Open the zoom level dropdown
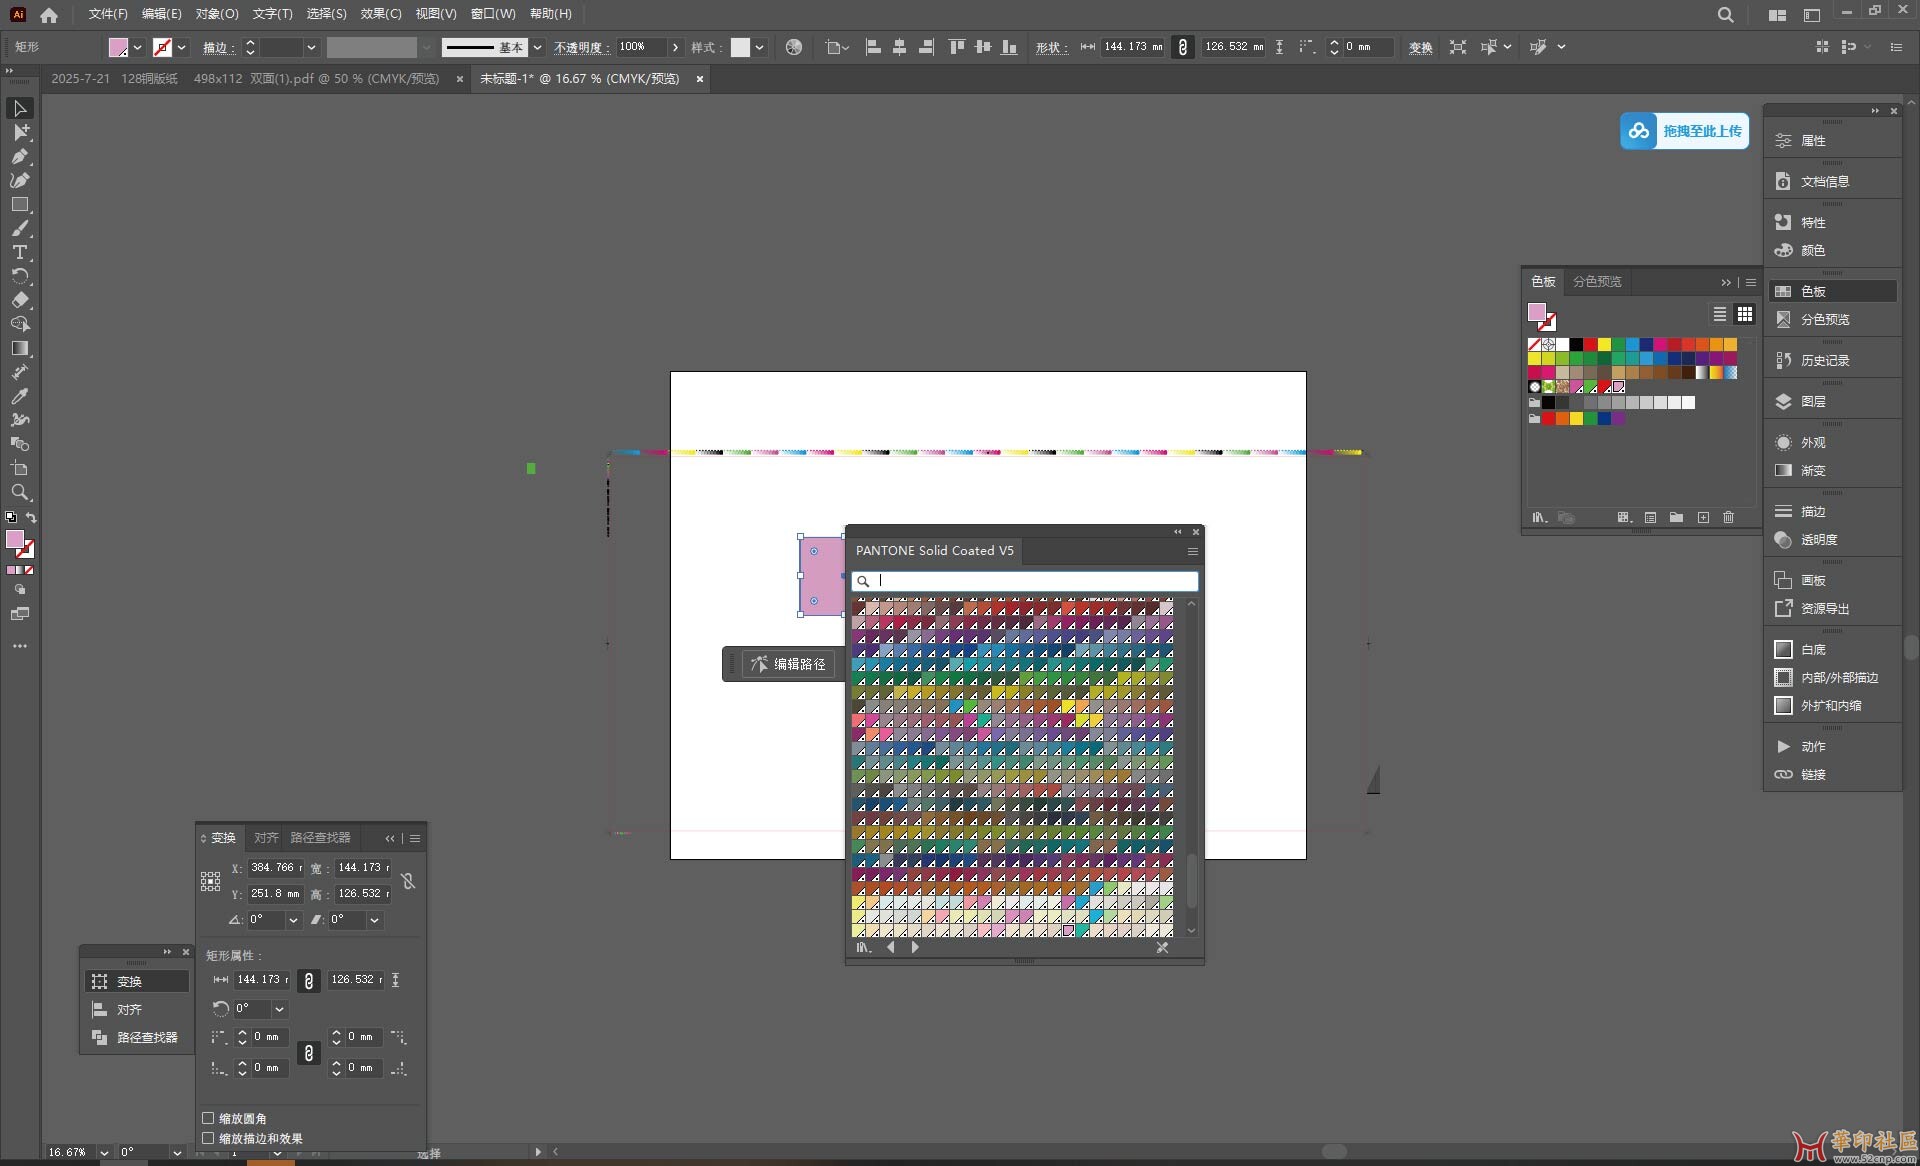 click(x=104, y=1152)
